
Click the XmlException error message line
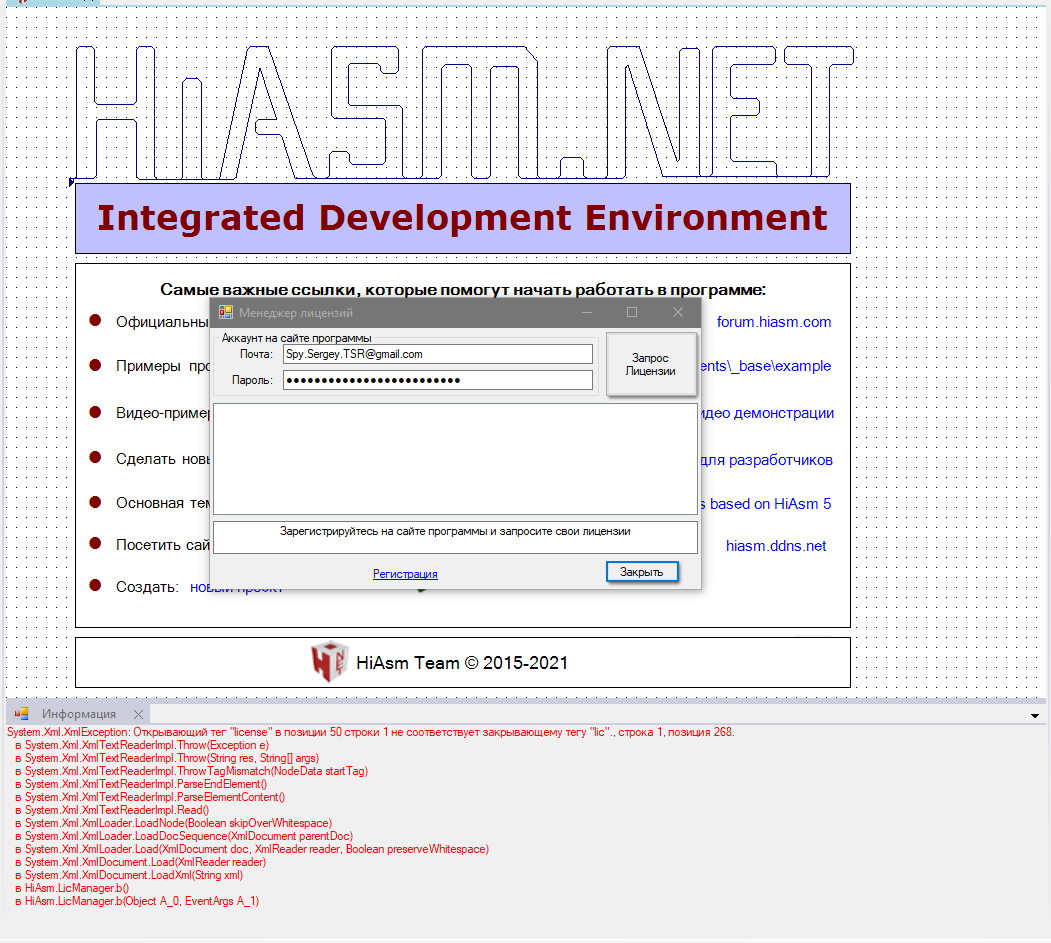click(x=370, y=732)
